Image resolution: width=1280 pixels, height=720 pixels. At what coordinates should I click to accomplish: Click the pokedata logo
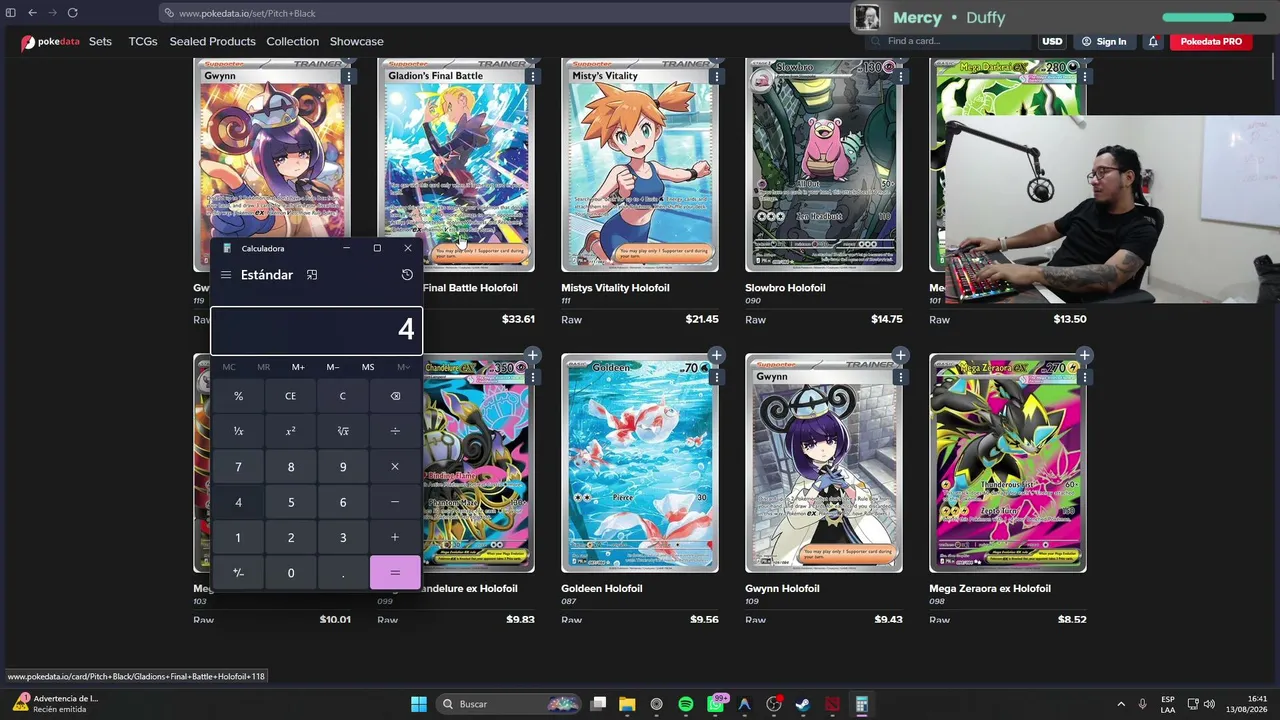click(x=50, y=42)
